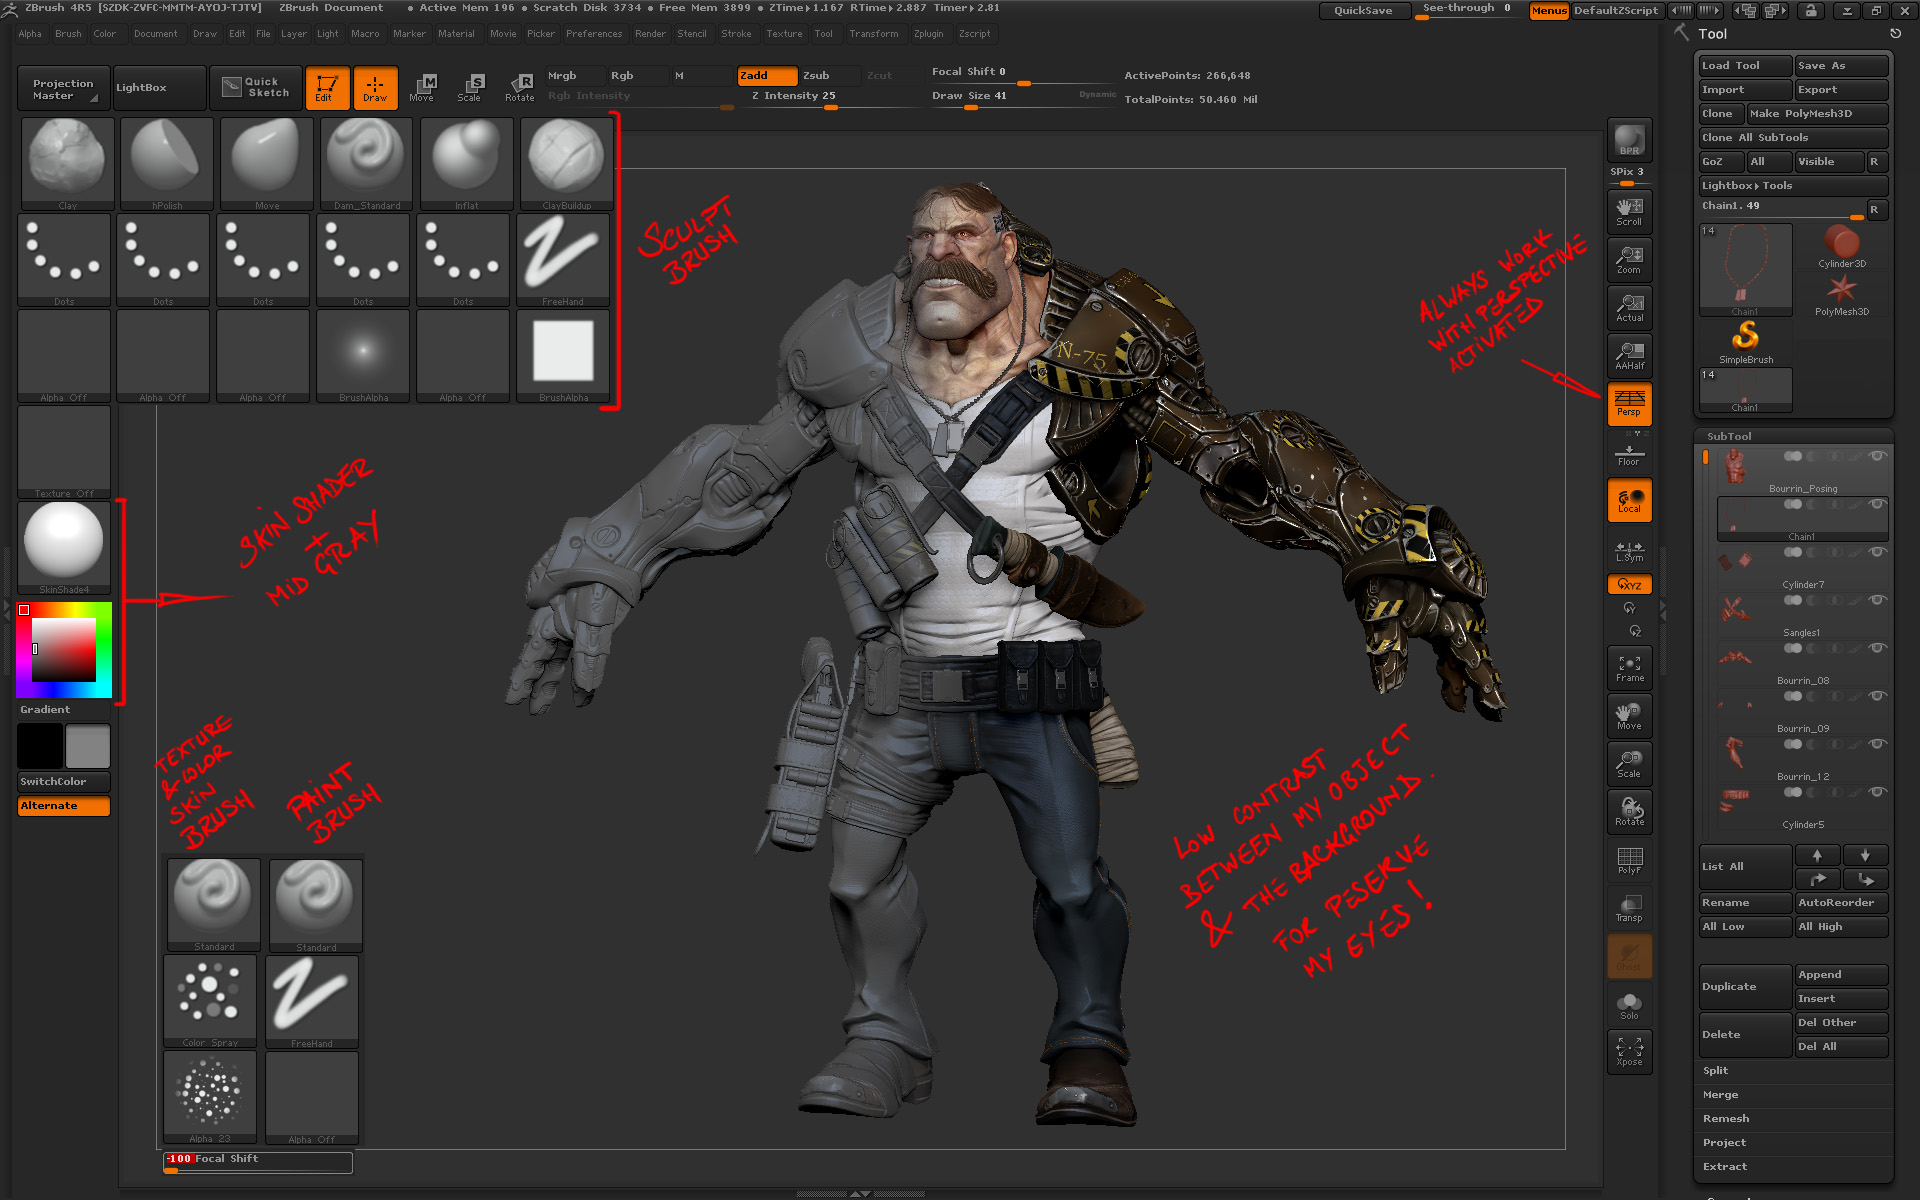This screenshot has width=1920, height=1200.
Task: Hide the Bourrin_Posing subtool with its eye
Action: coord(1877,456)
